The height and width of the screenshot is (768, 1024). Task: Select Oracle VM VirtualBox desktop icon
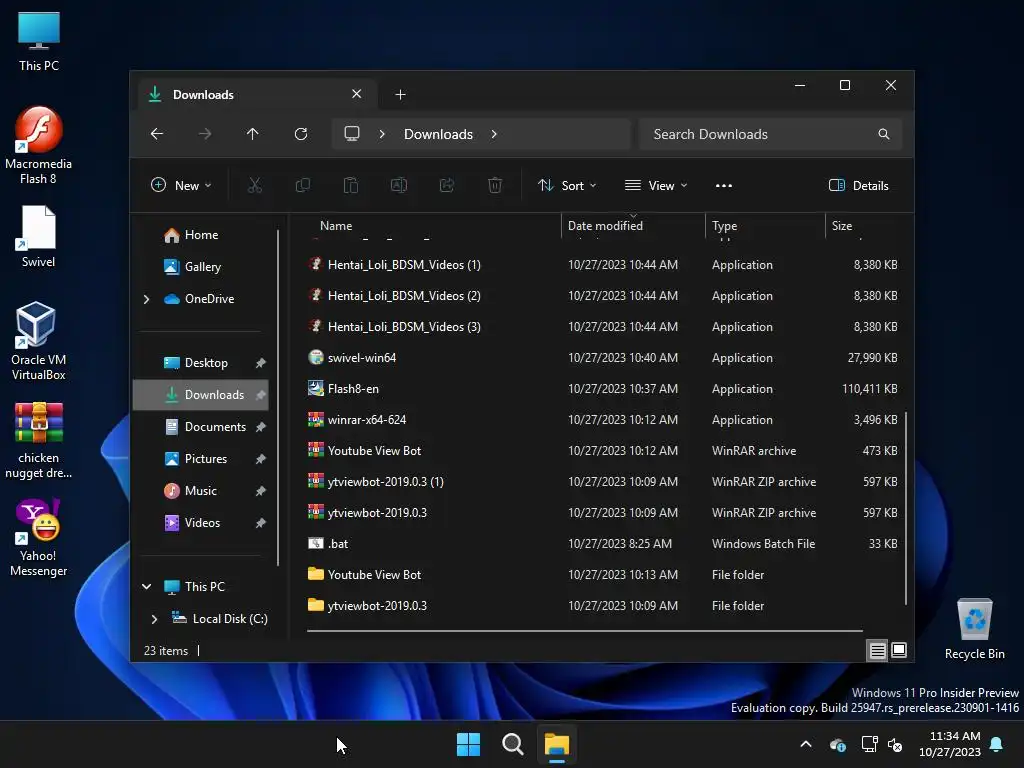(x=39, y=342)
